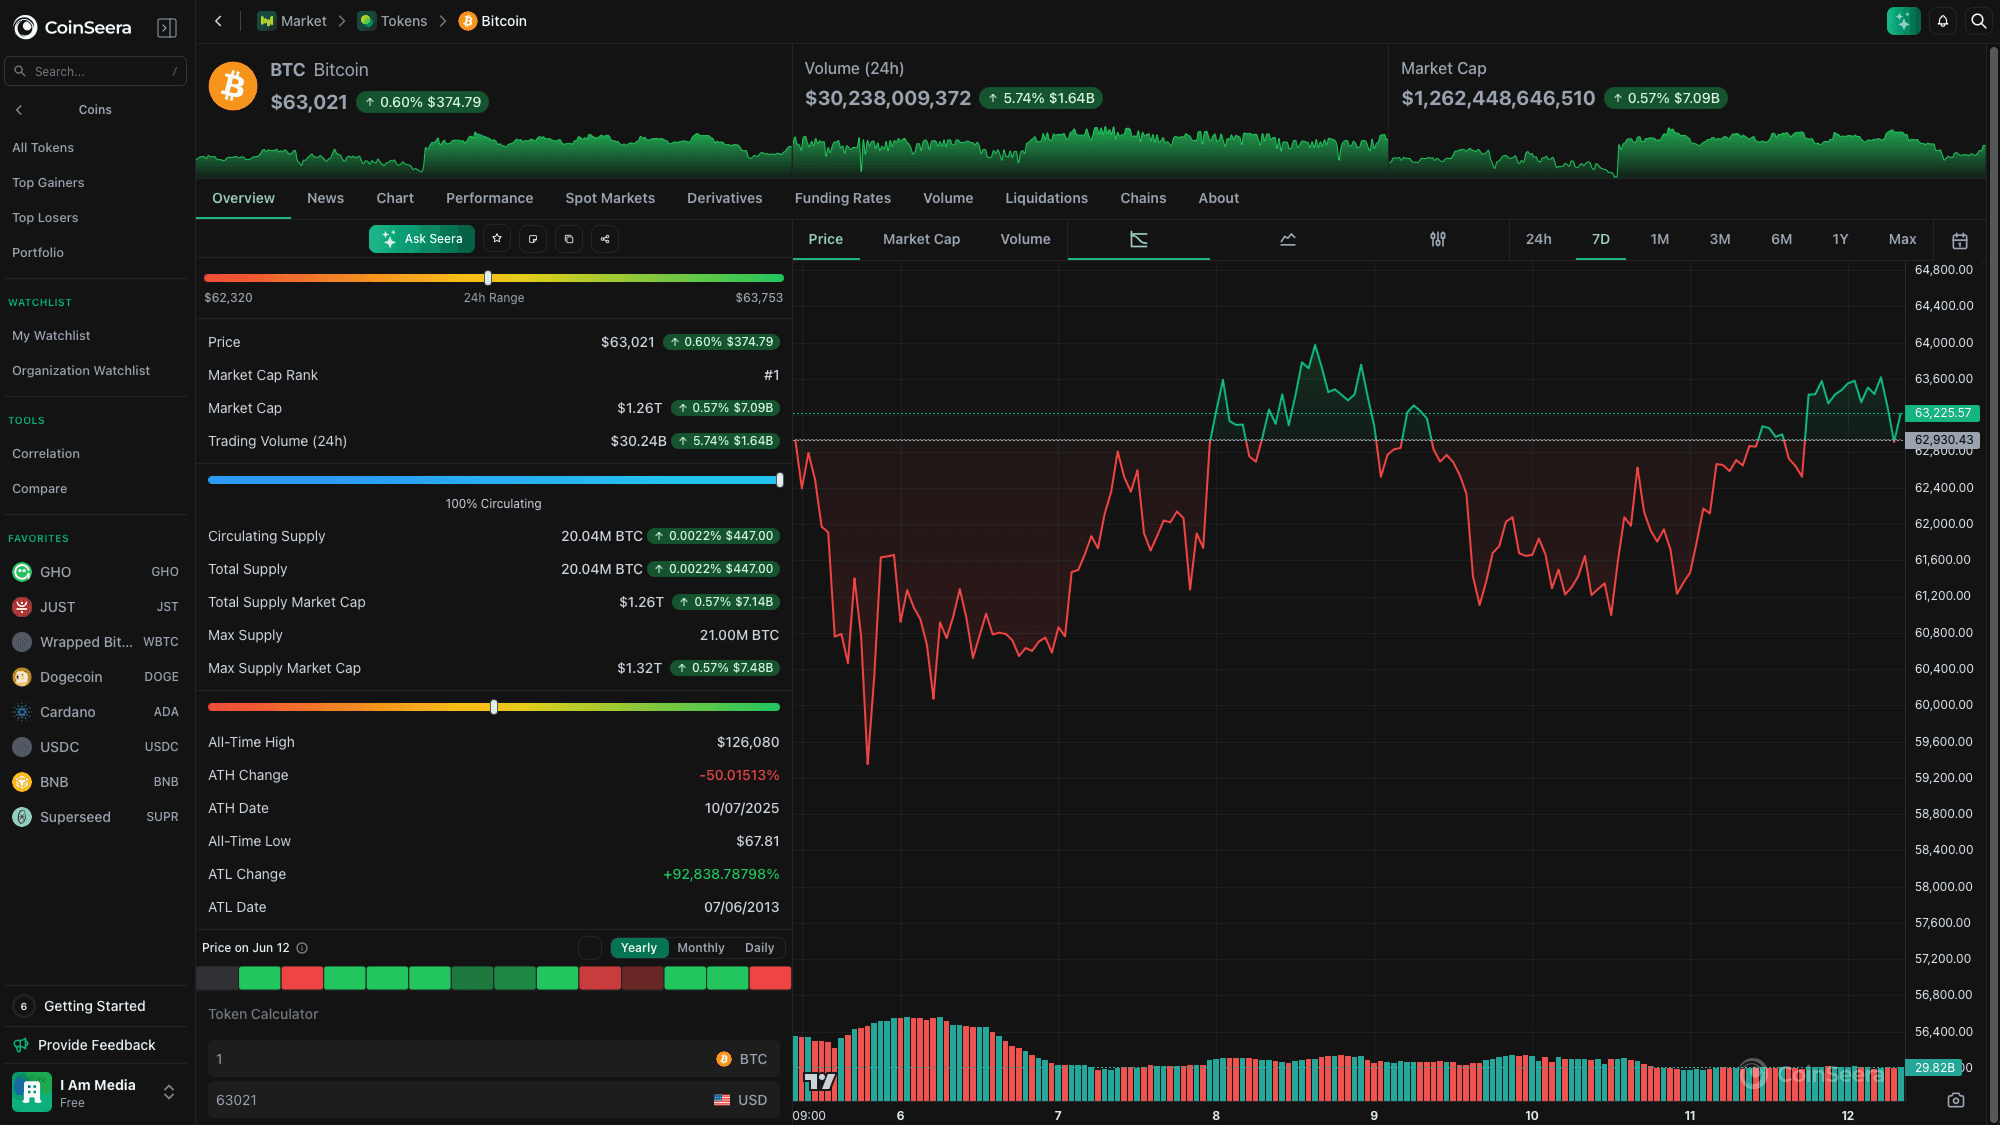Click the USD amount input showing 63021
The width and height of the screenshot is (2000, 1125).
point(460,1100)
